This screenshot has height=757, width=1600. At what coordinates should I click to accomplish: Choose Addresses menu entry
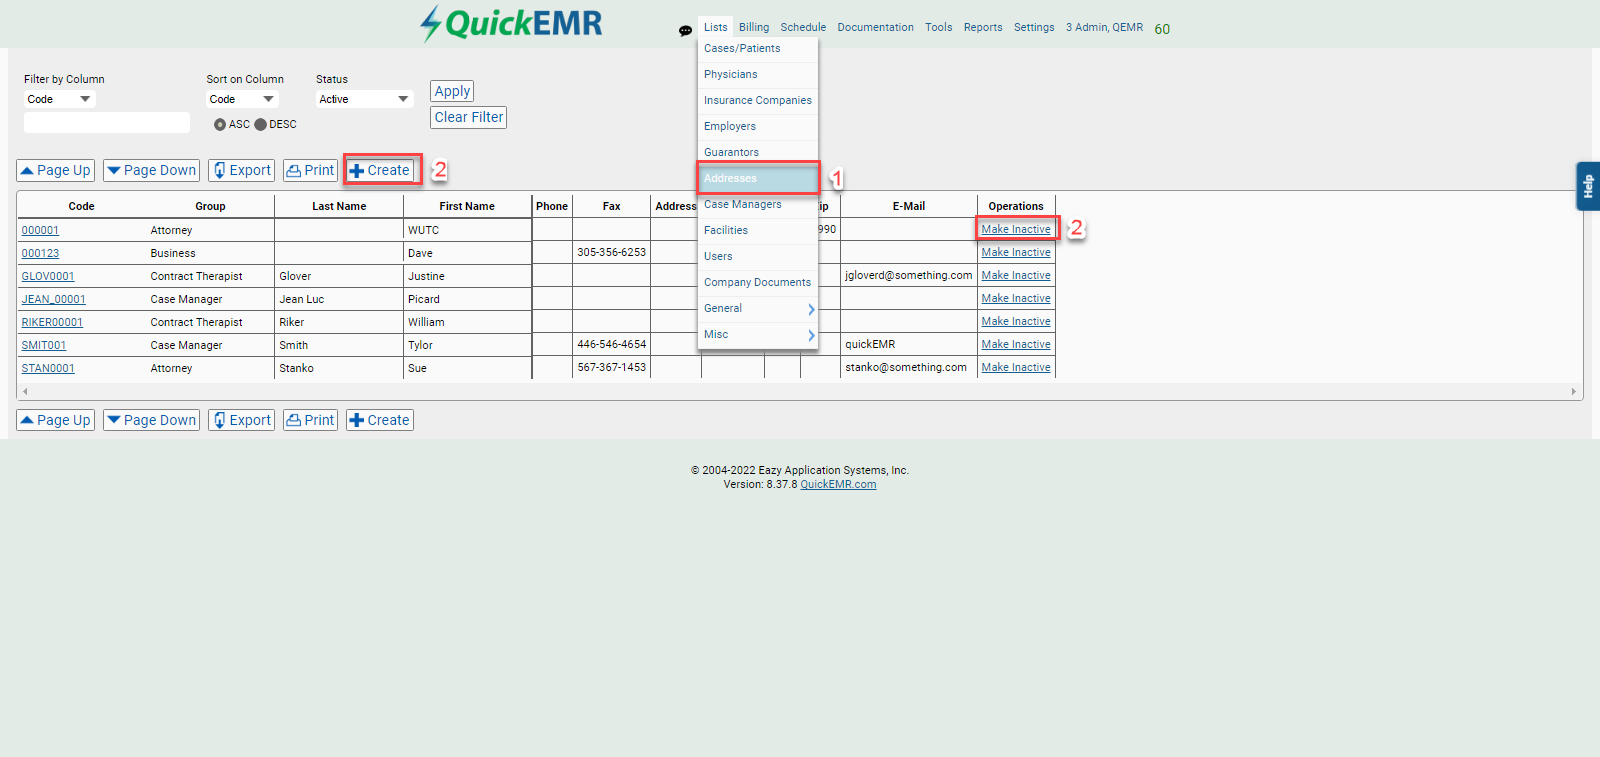click(x=758, y=179)
